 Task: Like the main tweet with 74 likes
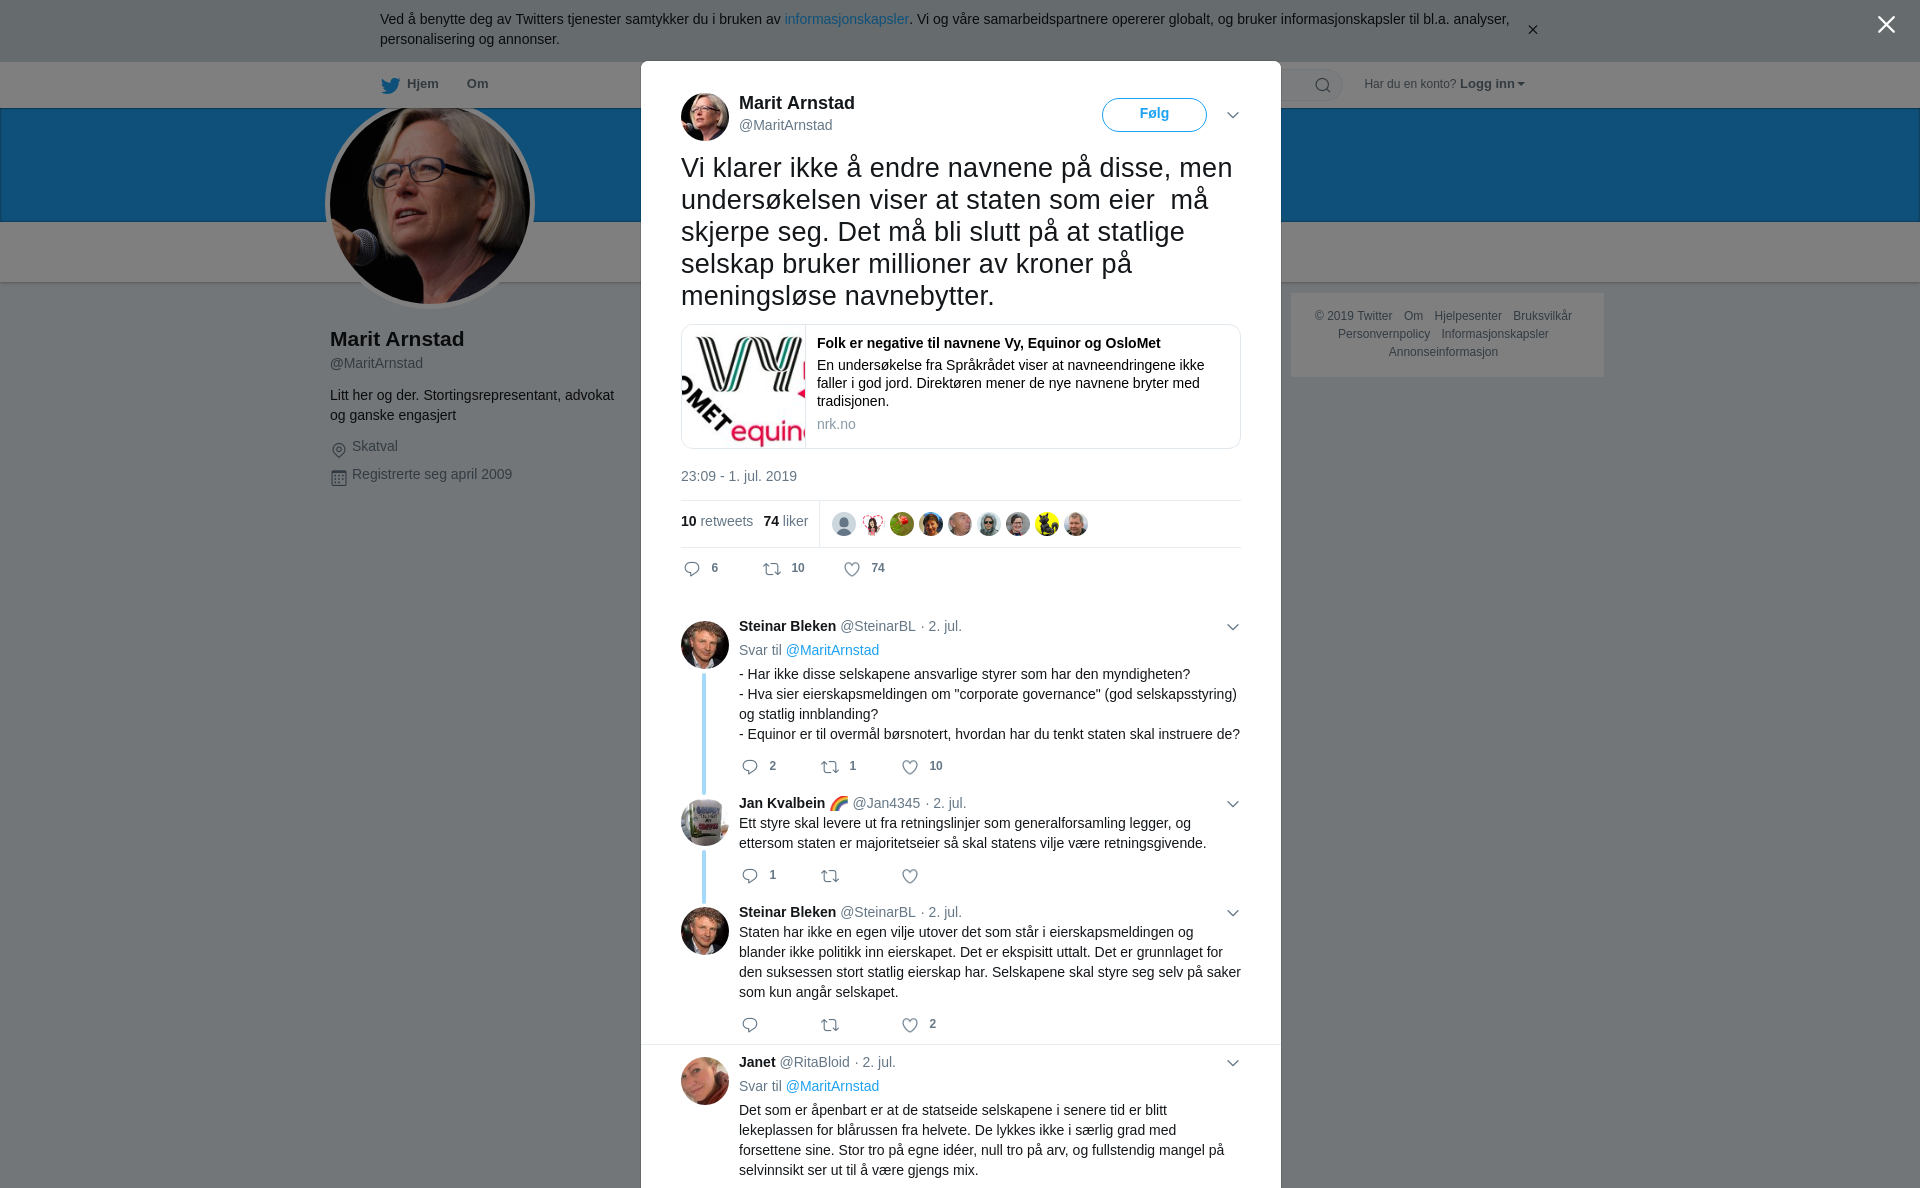[852, 569]
